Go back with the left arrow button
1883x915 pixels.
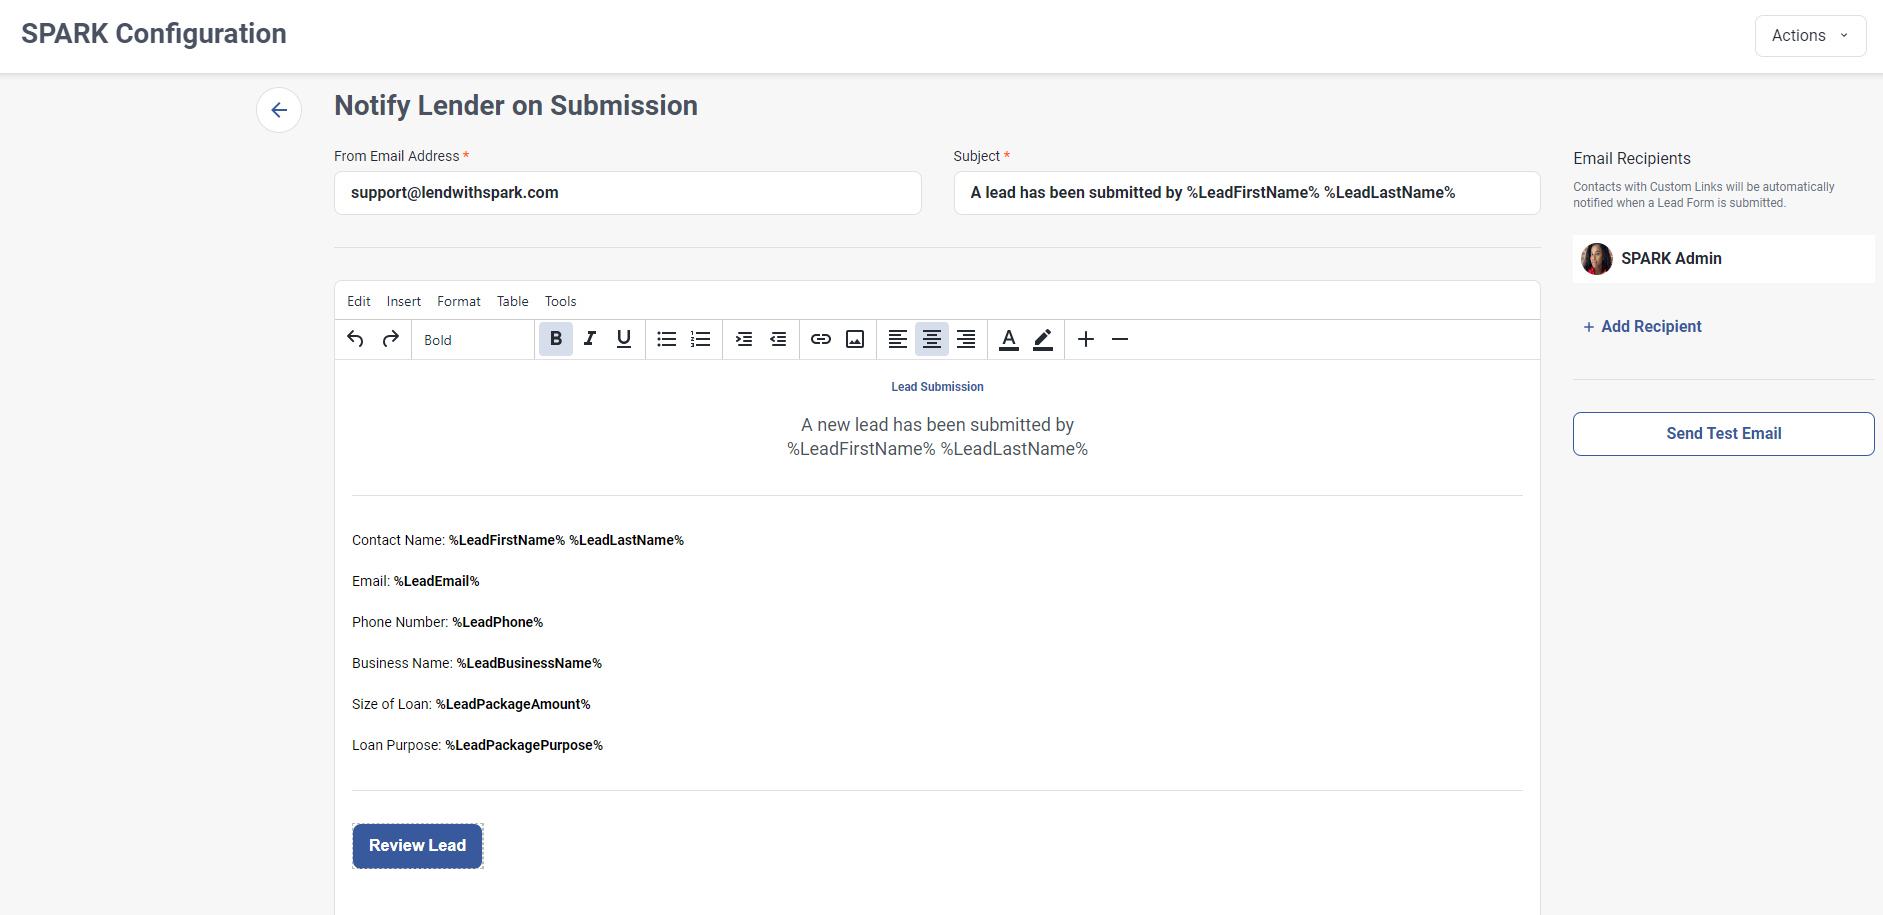tap(279, 110)
